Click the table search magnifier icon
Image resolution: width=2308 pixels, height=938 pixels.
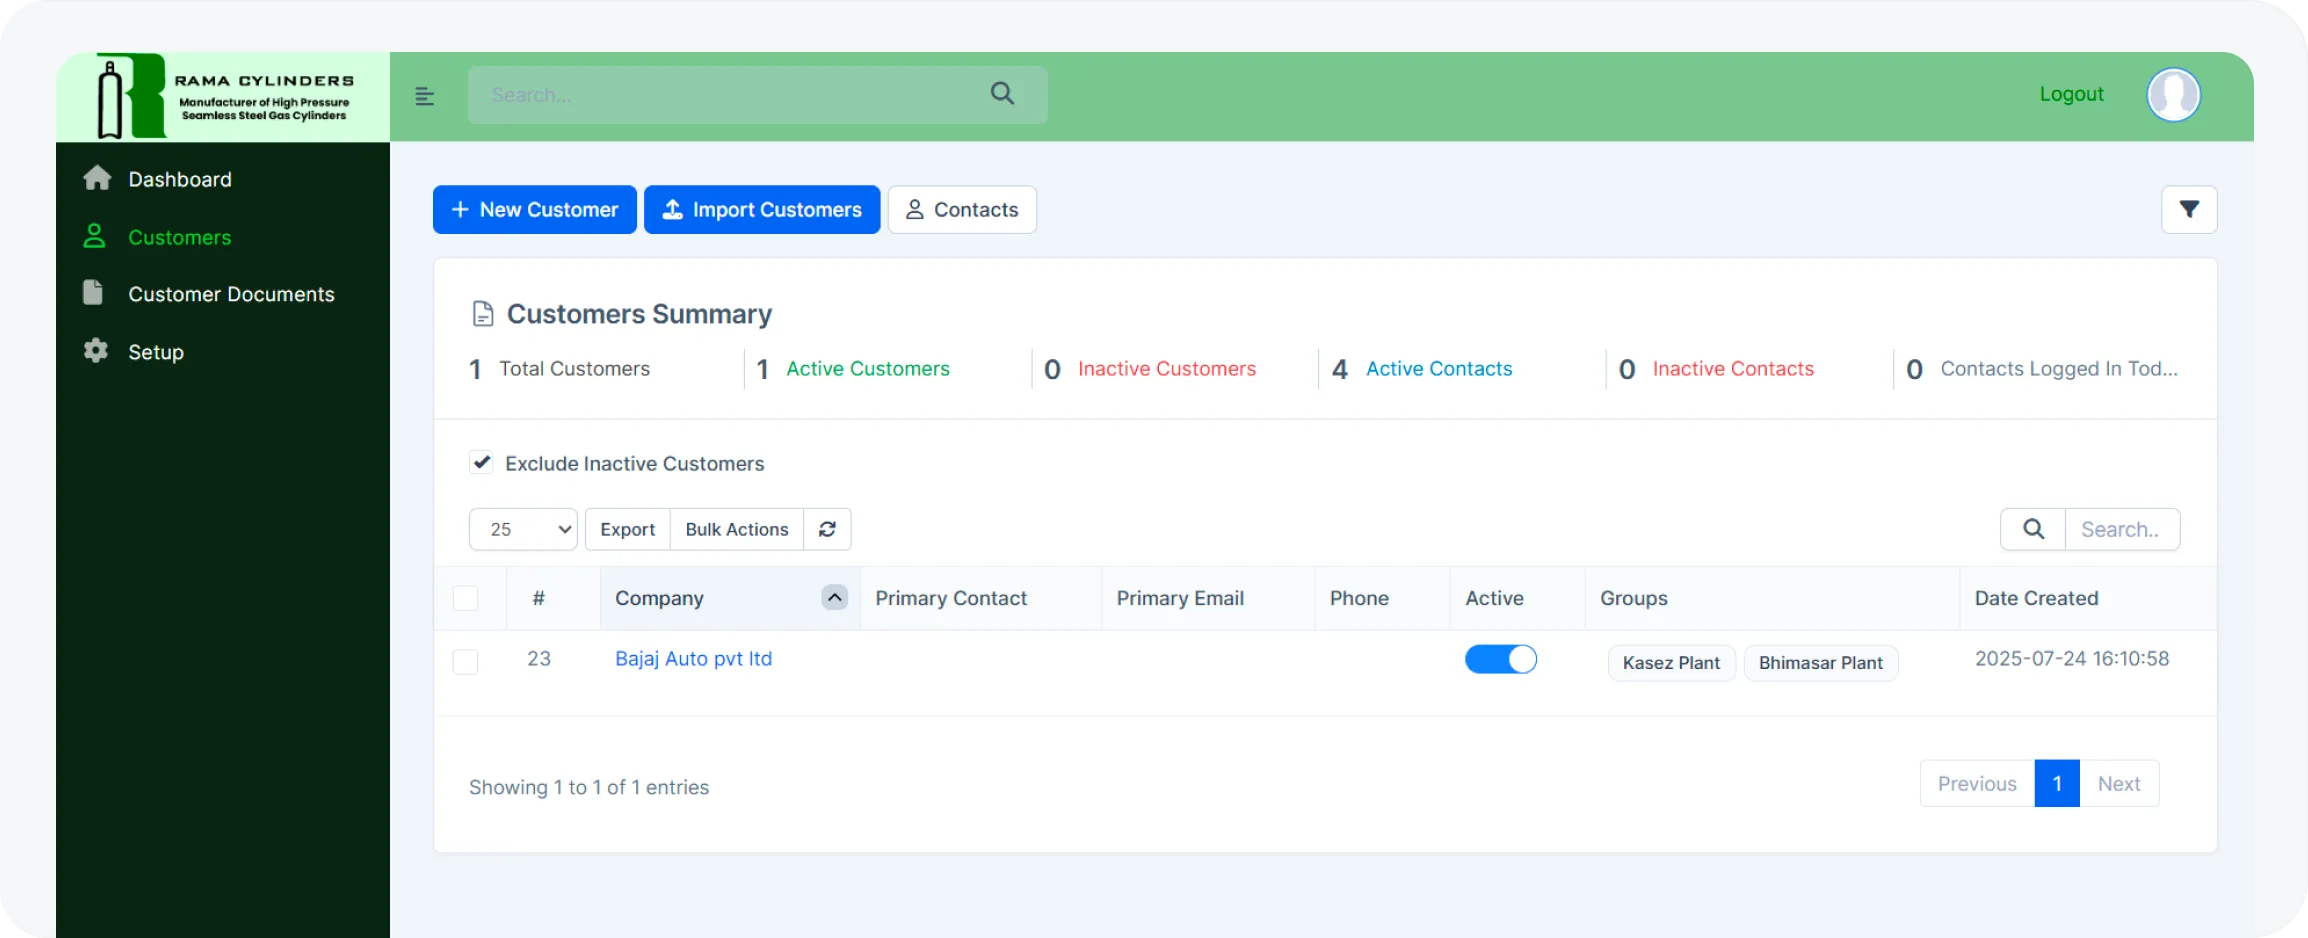point(2033,529)
